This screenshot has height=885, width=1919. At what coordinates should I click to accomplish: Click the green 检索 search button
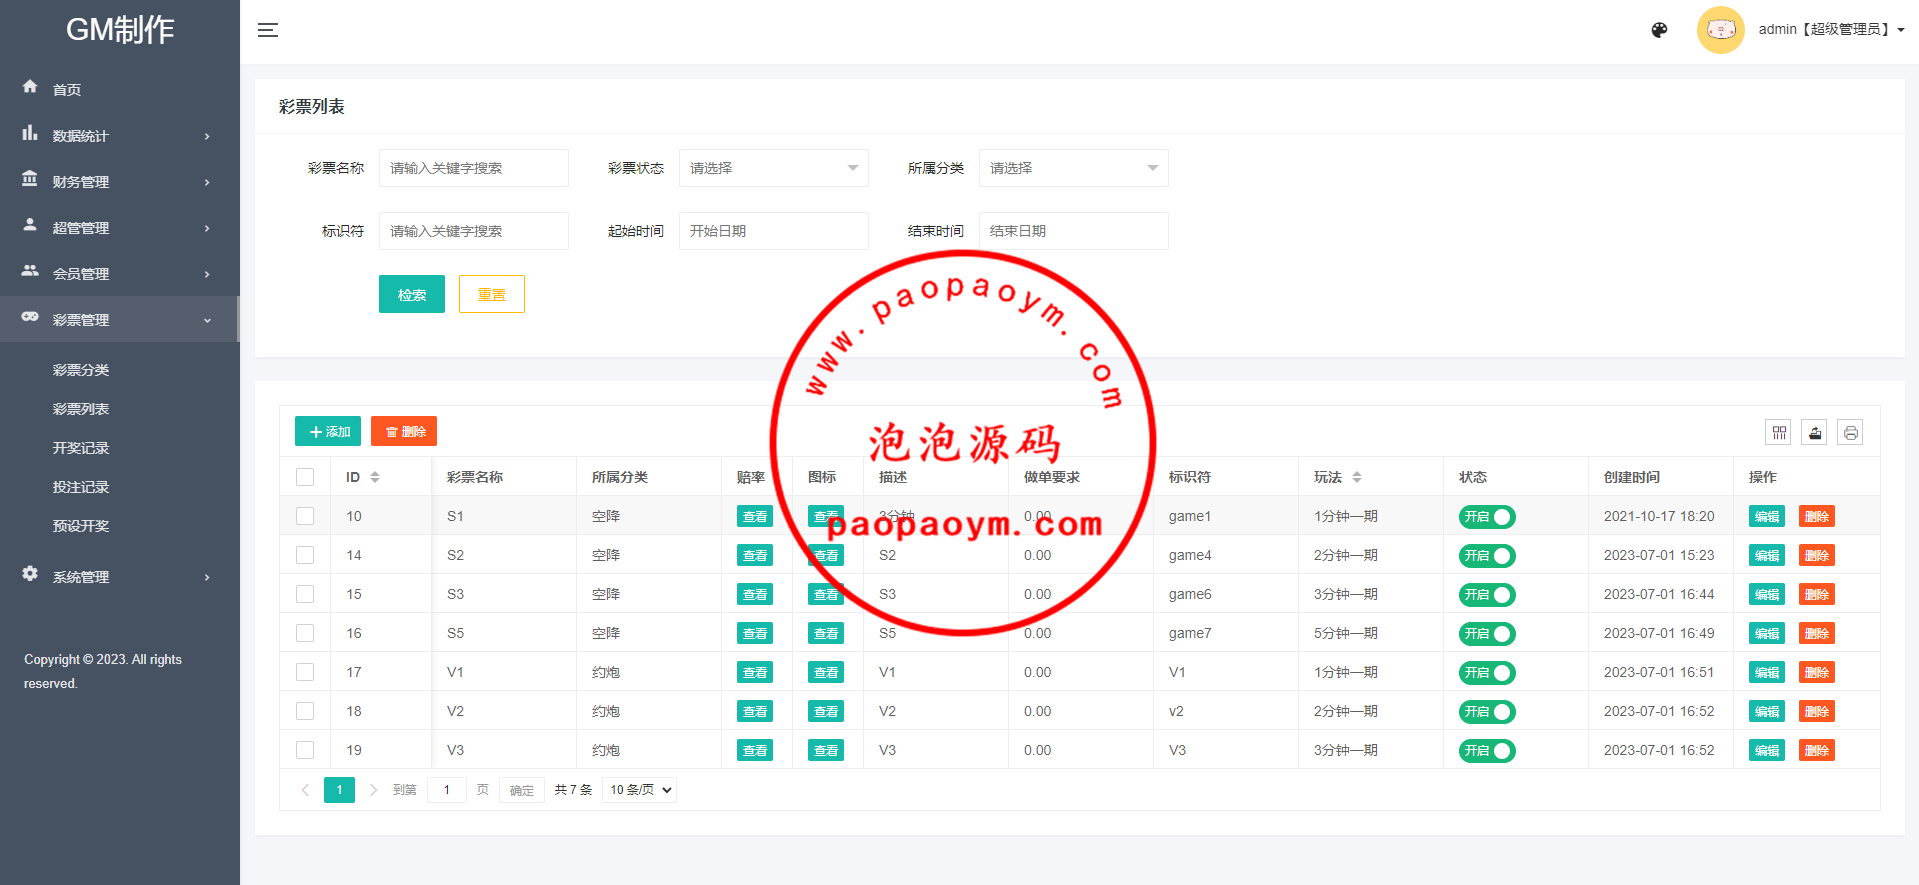point(411,294)
